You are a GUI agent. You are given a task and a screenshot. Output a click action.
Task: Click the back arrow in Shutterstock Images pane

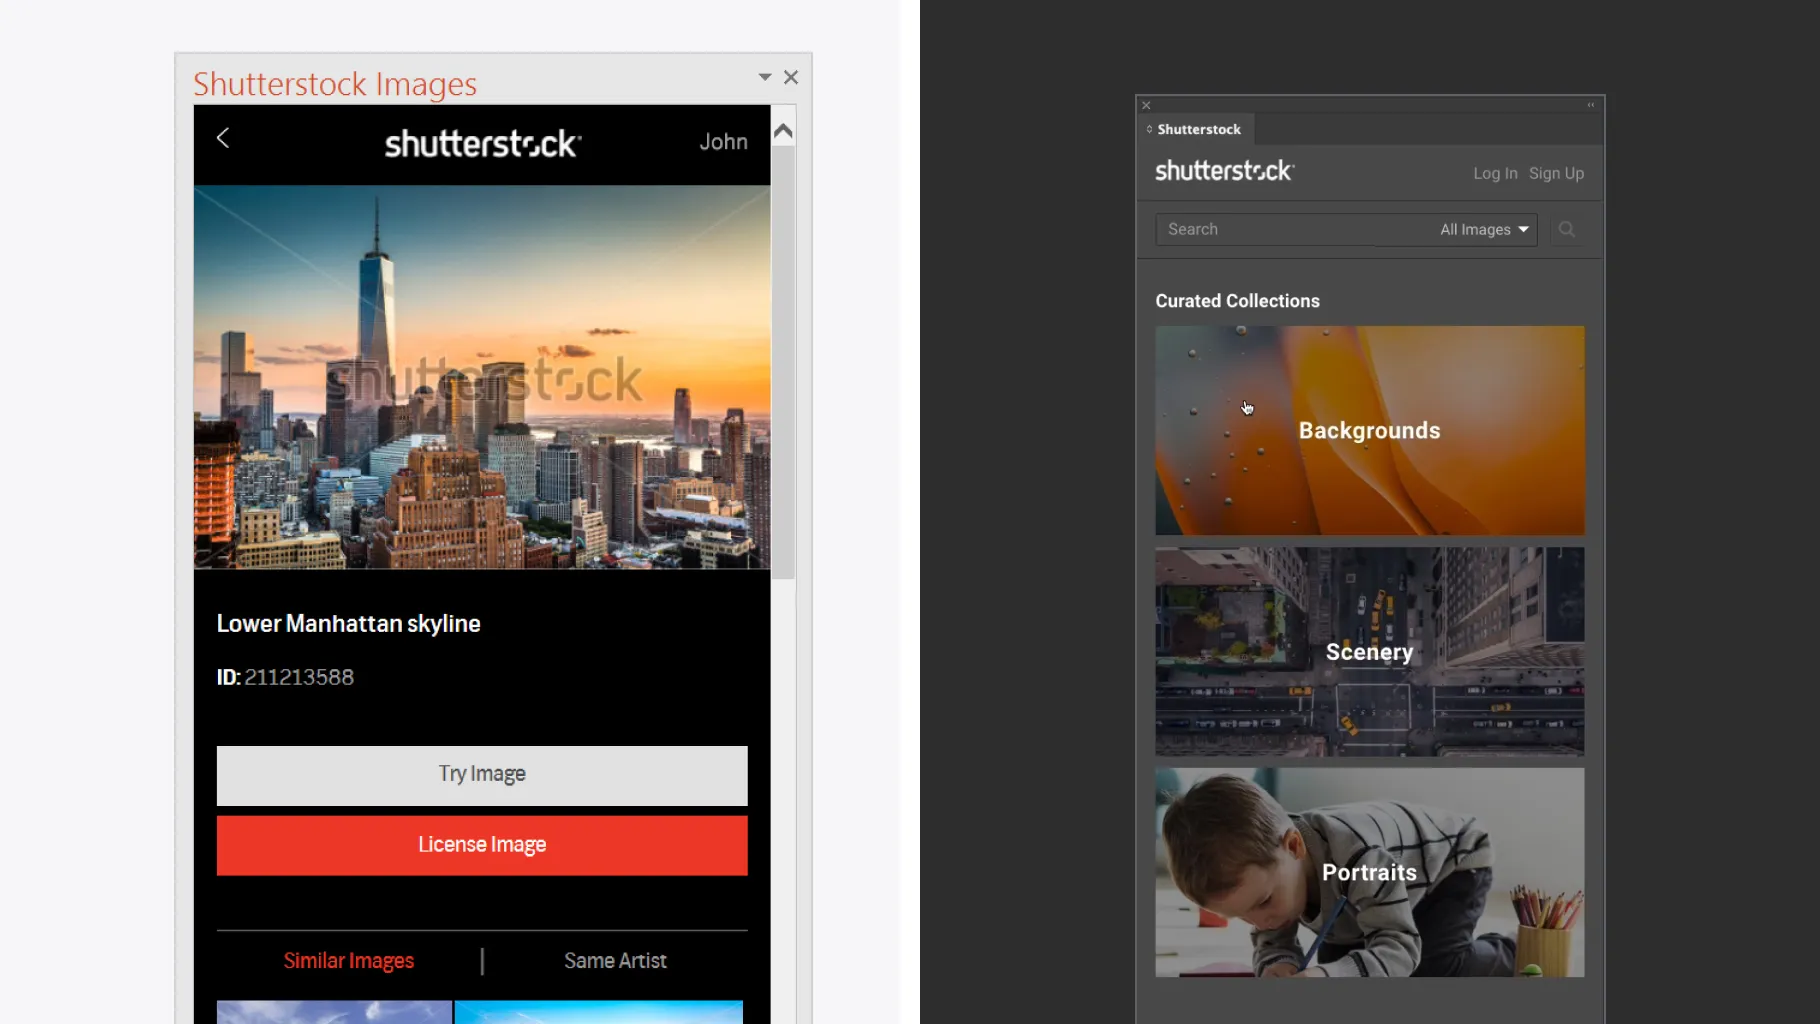[223, 138]
